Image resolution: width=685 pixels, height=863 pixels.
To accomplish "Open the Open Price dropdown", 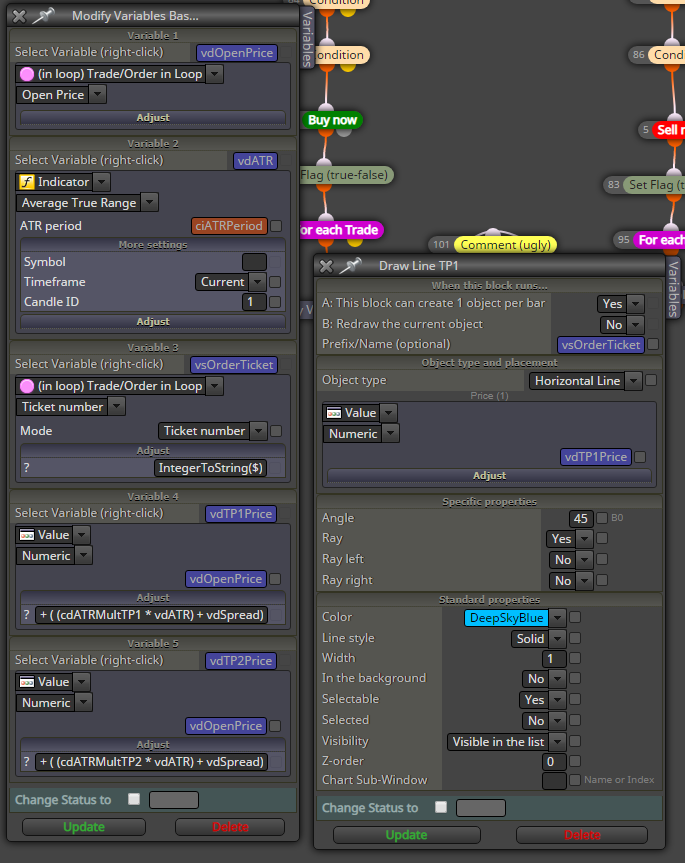I will 97,95.
